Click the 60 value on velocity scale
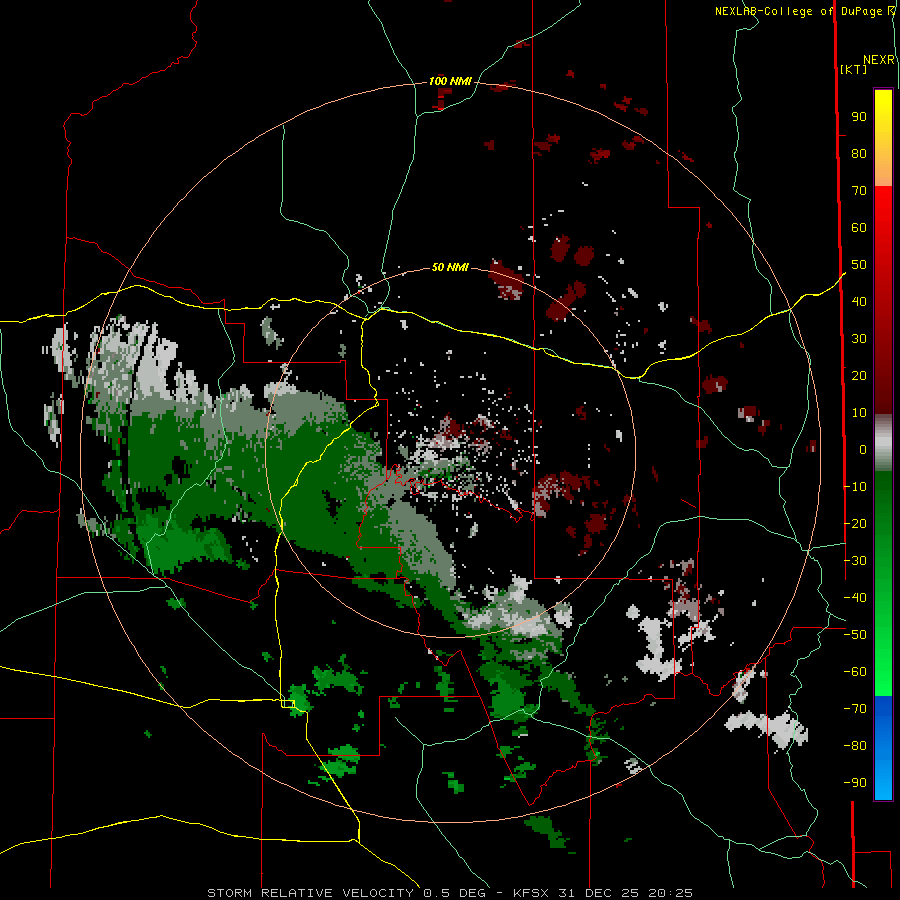This screenshot has width=900, height=900. coord(859,228)
